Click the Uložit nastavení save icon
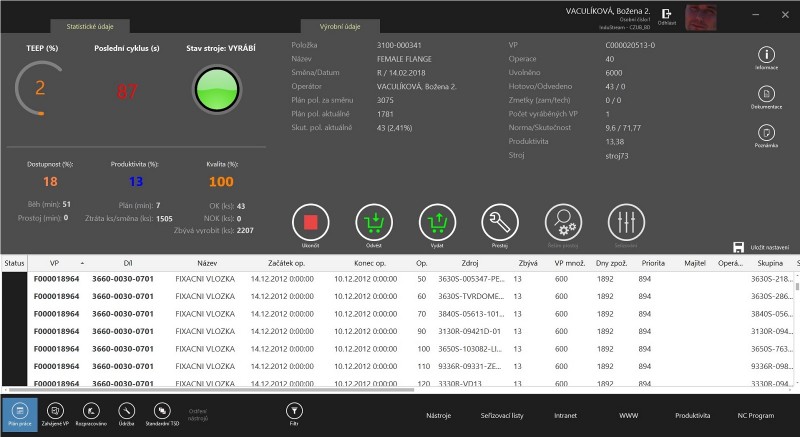The image size is (800, 437). point(738,247)
